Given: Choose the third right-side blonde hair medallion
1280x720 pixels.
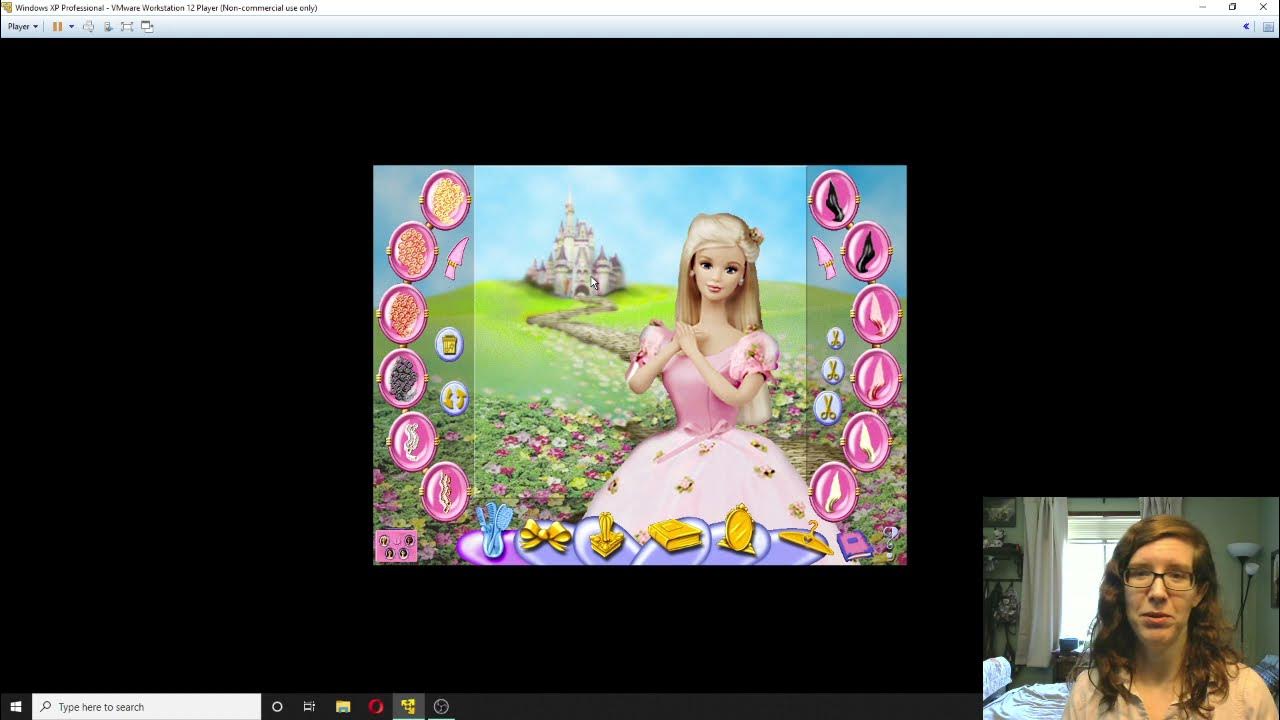Looking at the screenshot, I should click(x=877, y=313).
